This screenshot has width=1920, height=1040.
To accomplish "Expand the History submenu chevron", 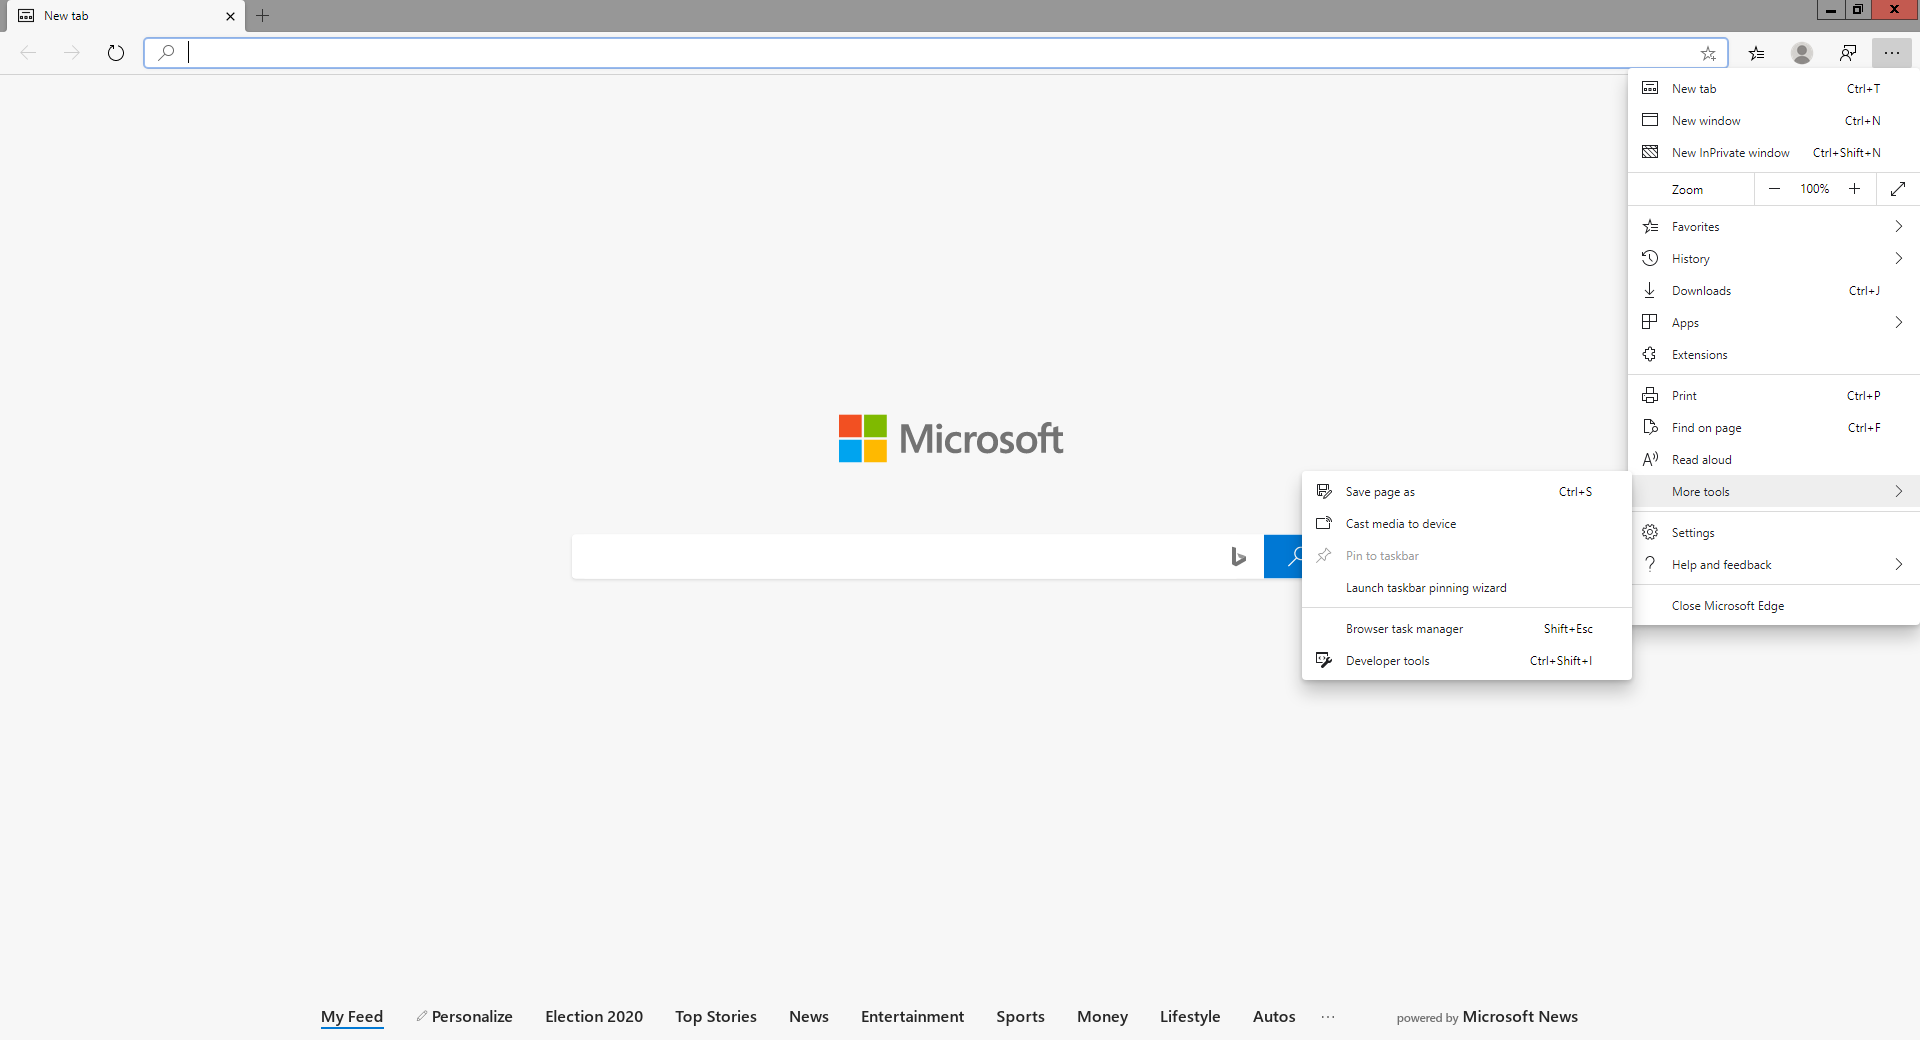I will click(1898, 258).
